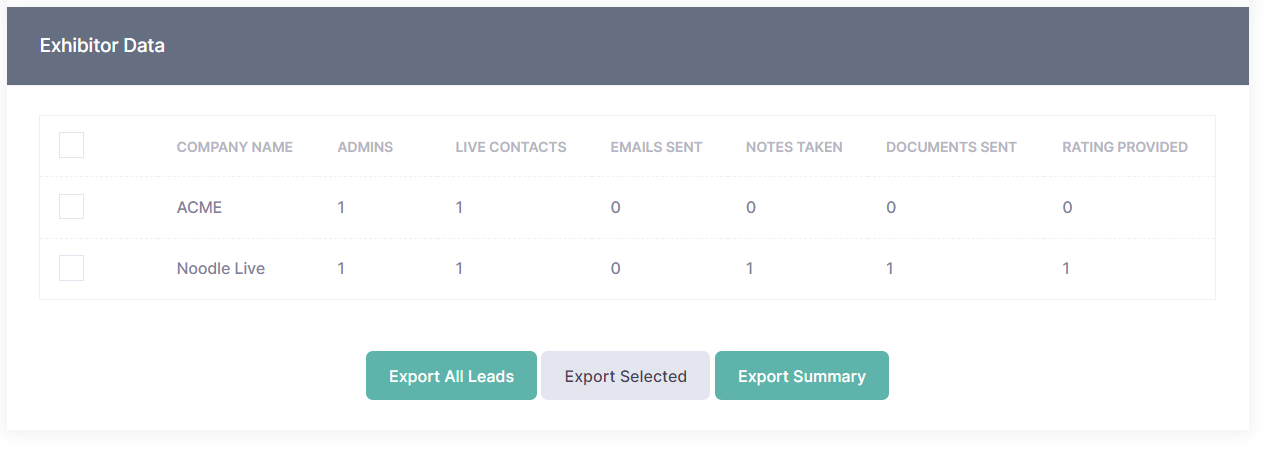Open the ACME company name entry

coord(199,208)
